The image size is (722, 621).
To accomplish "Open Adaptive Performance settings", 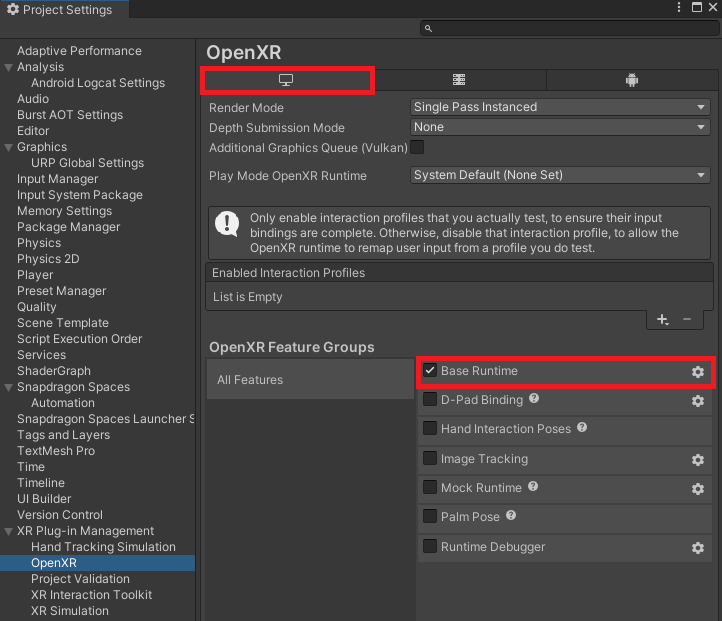I will click(x=79, y=51).
